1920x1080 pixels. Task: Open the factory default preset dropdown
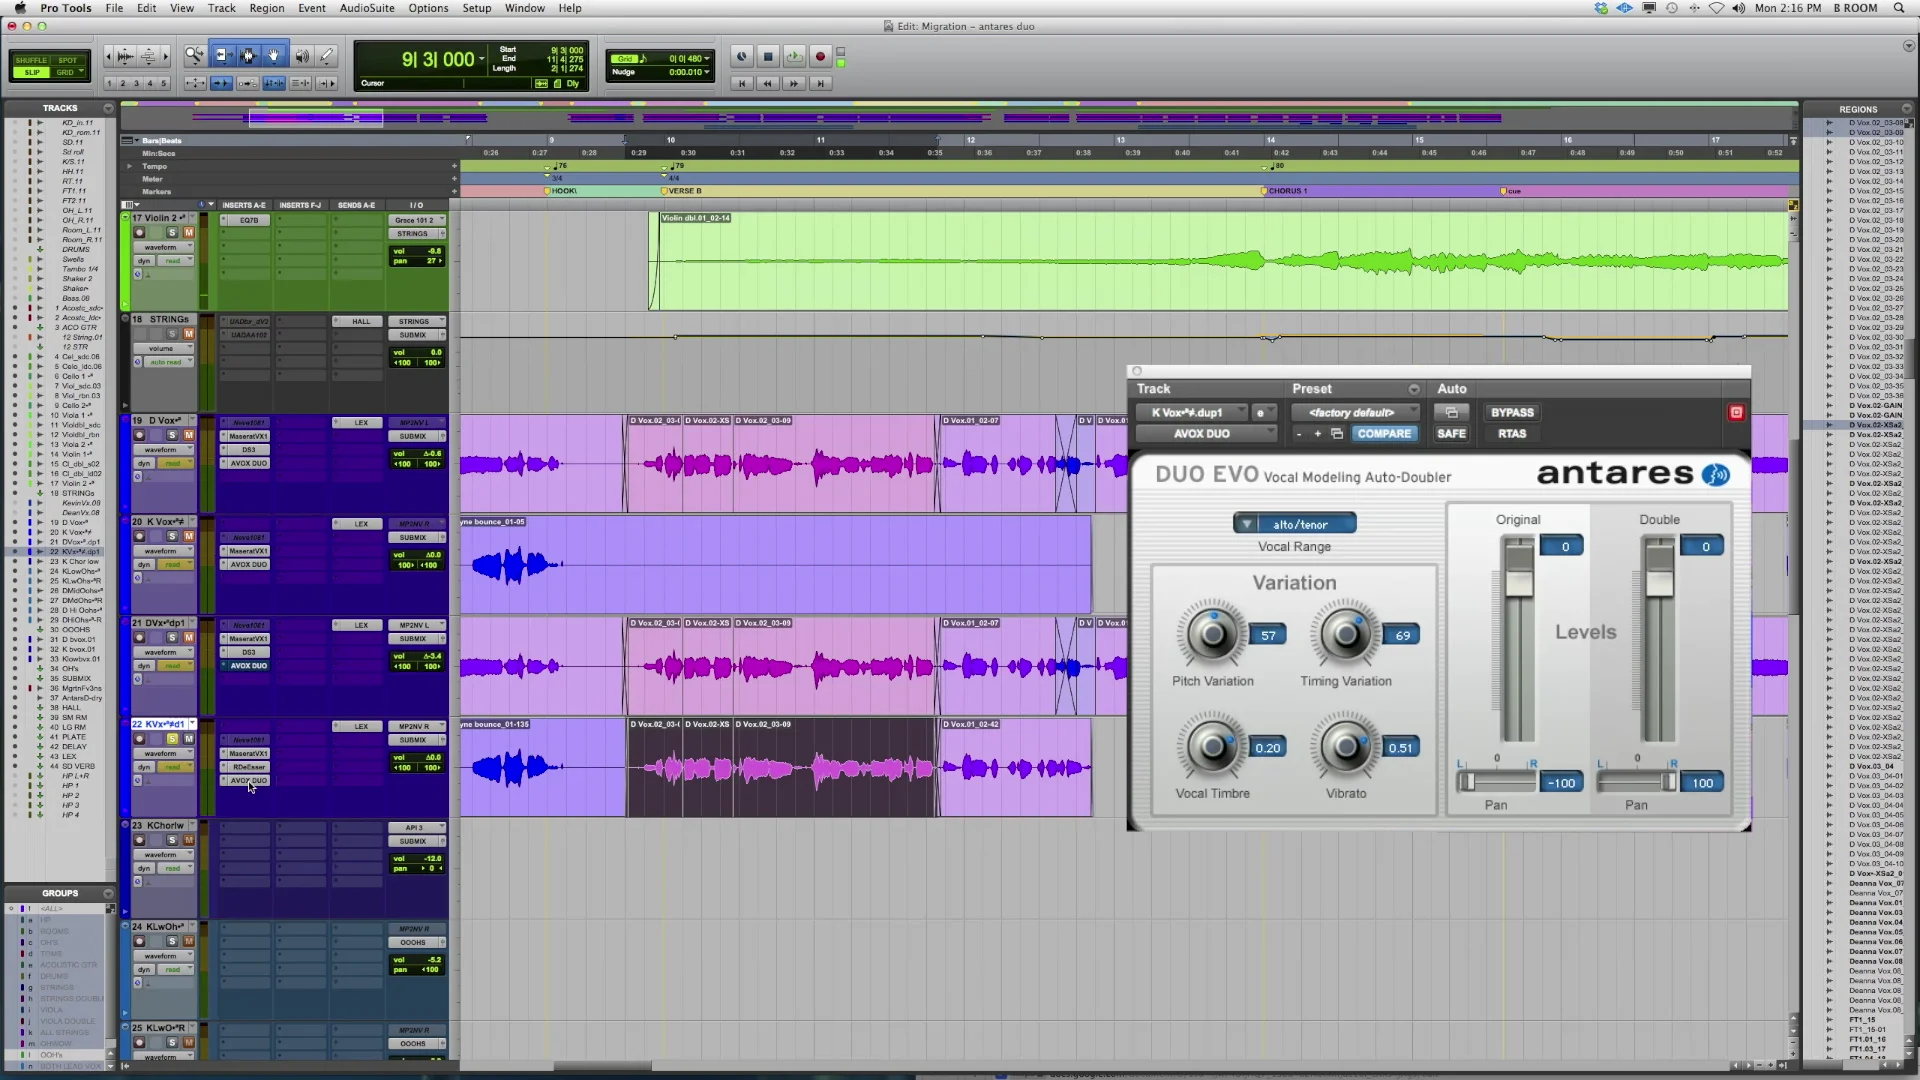(1355, 412)
